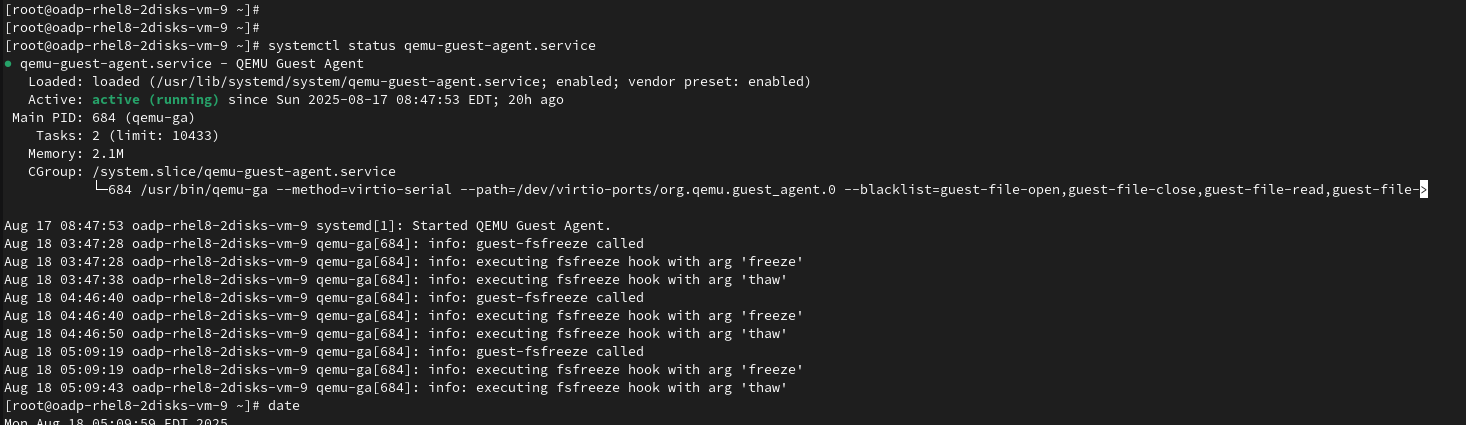Click the date command at the prompt

[283, 406]
